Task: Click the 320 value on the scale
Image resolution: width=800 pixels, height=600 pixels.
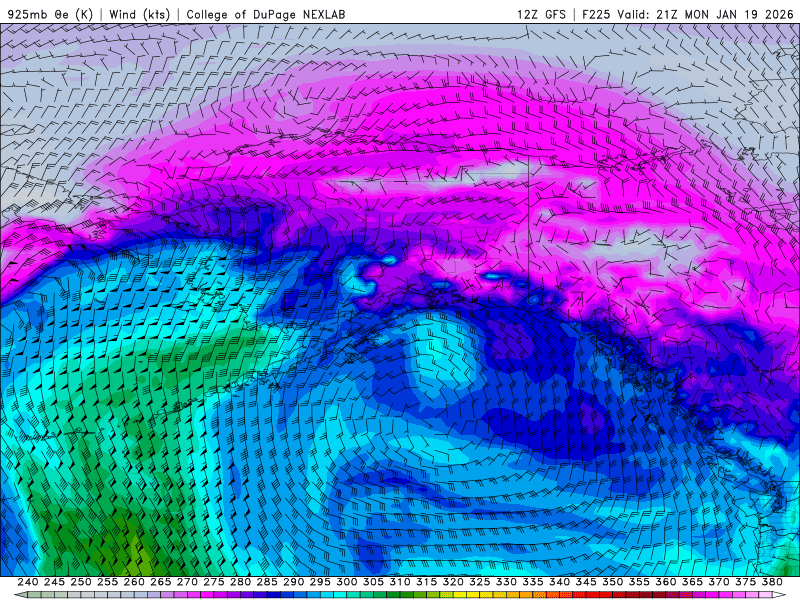Action: 453,582
